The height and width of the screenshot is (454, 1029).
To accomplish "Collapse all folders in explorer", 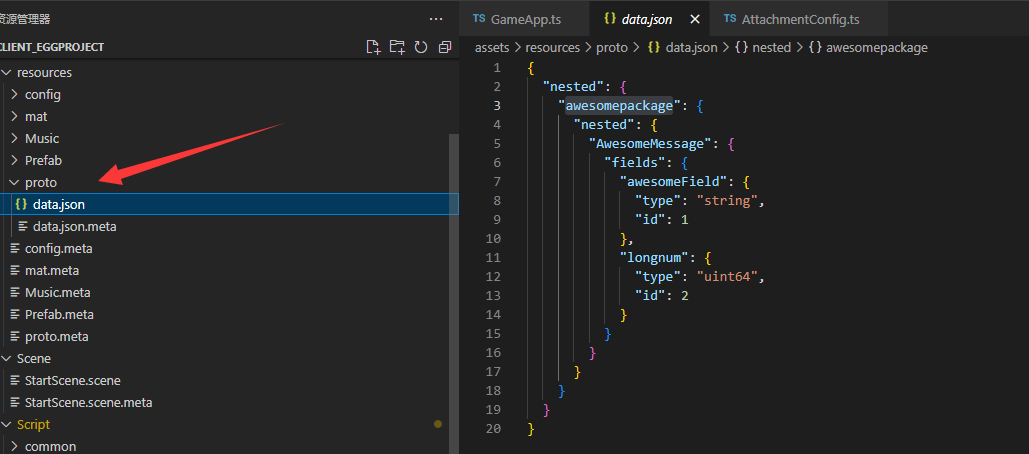I will (x=445, y=47).
